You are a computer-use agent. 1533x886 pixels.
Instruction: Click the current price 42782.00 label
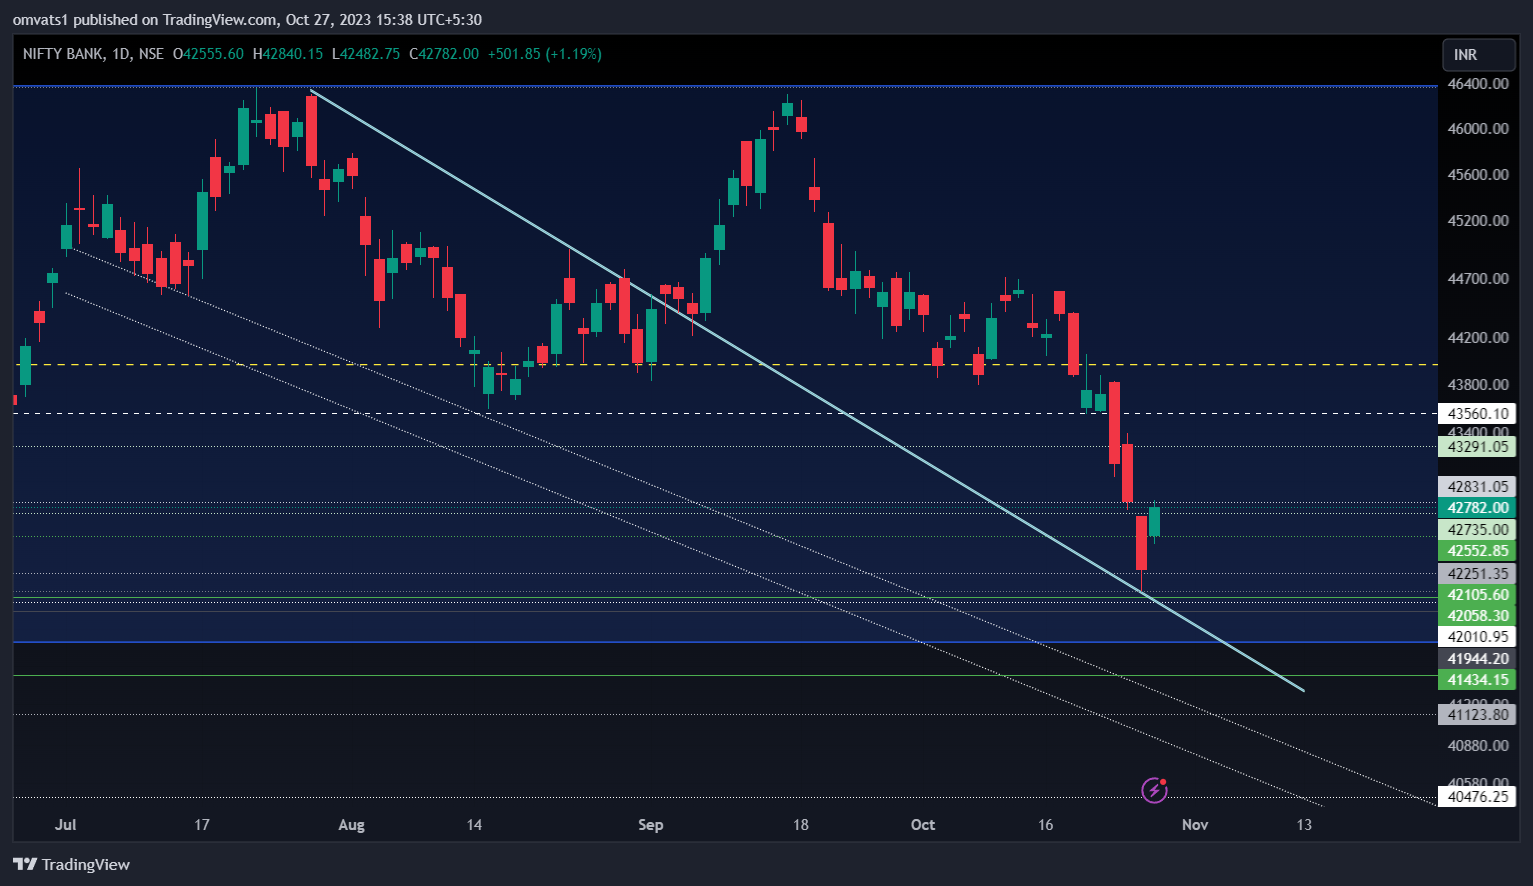tap(1477, 508)
